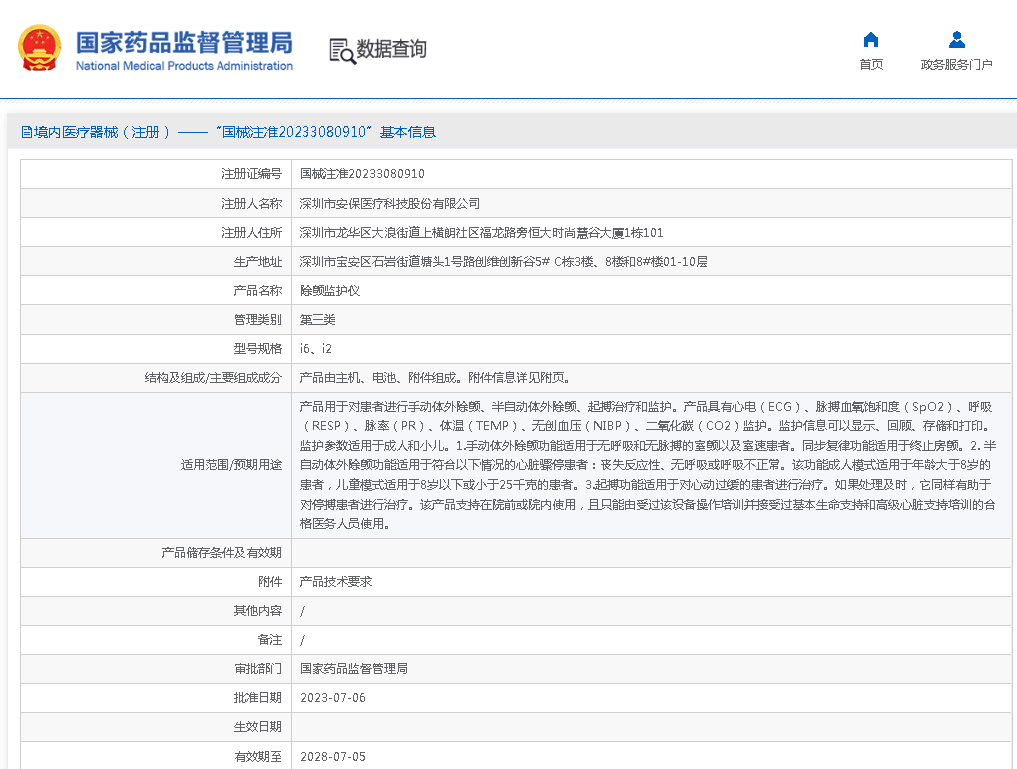Click the 首页 house icon
Screen dimensions: 1017x769
(871, 40)
